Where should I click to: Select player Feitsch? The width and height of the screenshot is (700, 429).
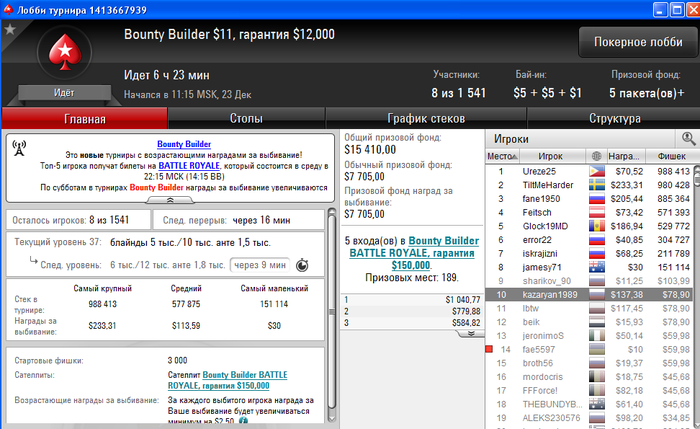[x=589, y=212]
